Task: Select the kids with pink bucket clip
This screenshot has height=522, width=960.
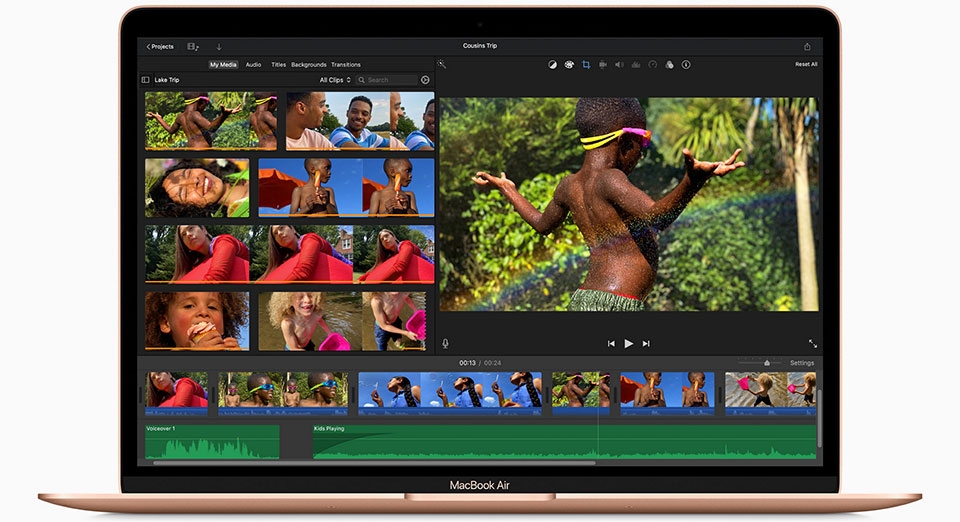Action: pos(342,321)
